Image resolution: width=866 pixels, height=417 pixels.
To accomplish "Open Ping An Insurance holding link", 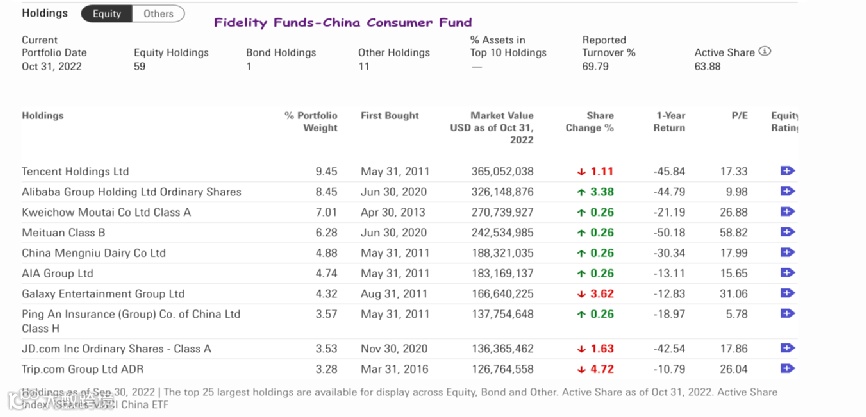I will [131, 314].
